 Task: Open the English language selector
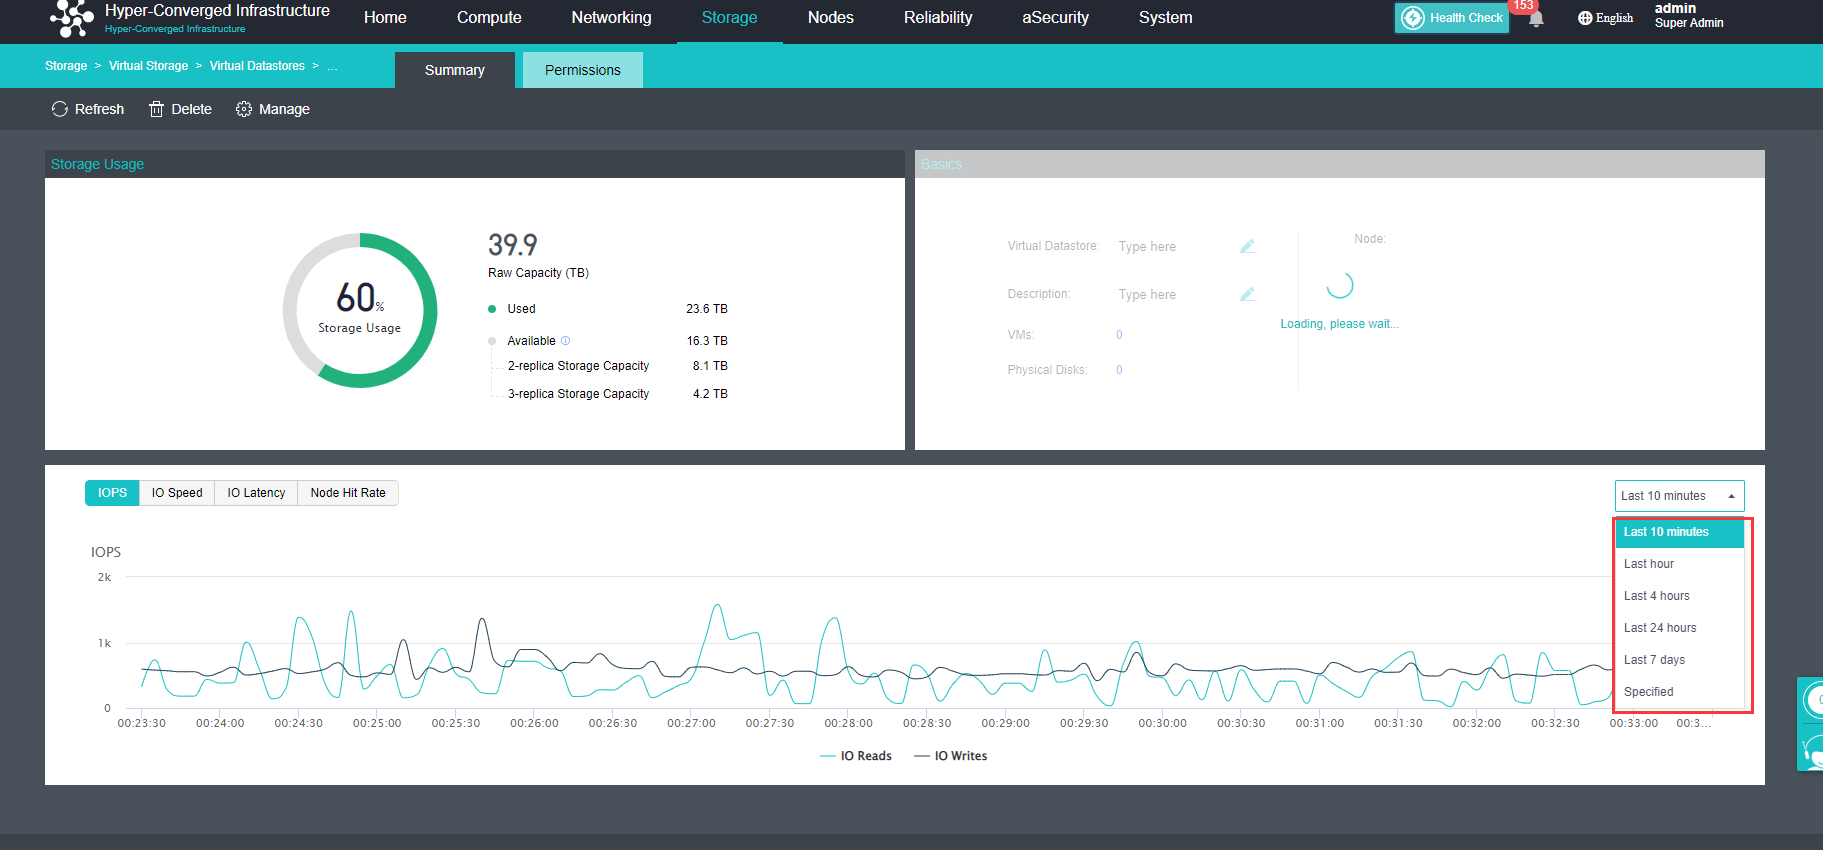(1605, 18)
